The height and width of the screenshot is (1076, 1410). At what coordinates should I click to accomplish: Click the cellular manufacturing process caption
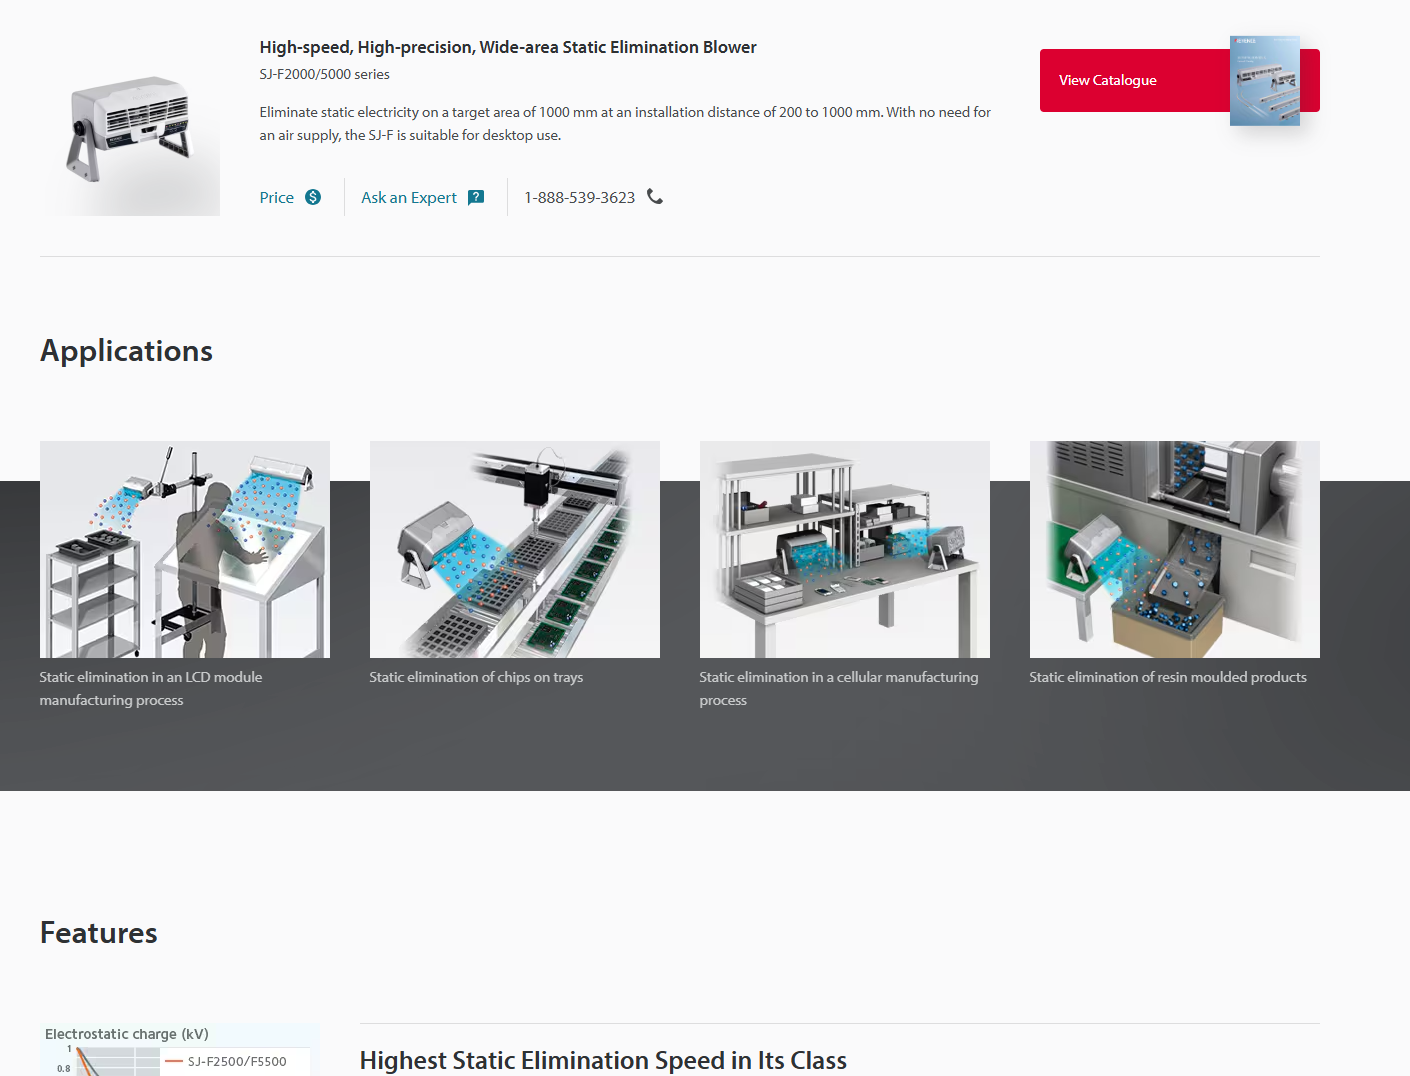coord(838,688)
